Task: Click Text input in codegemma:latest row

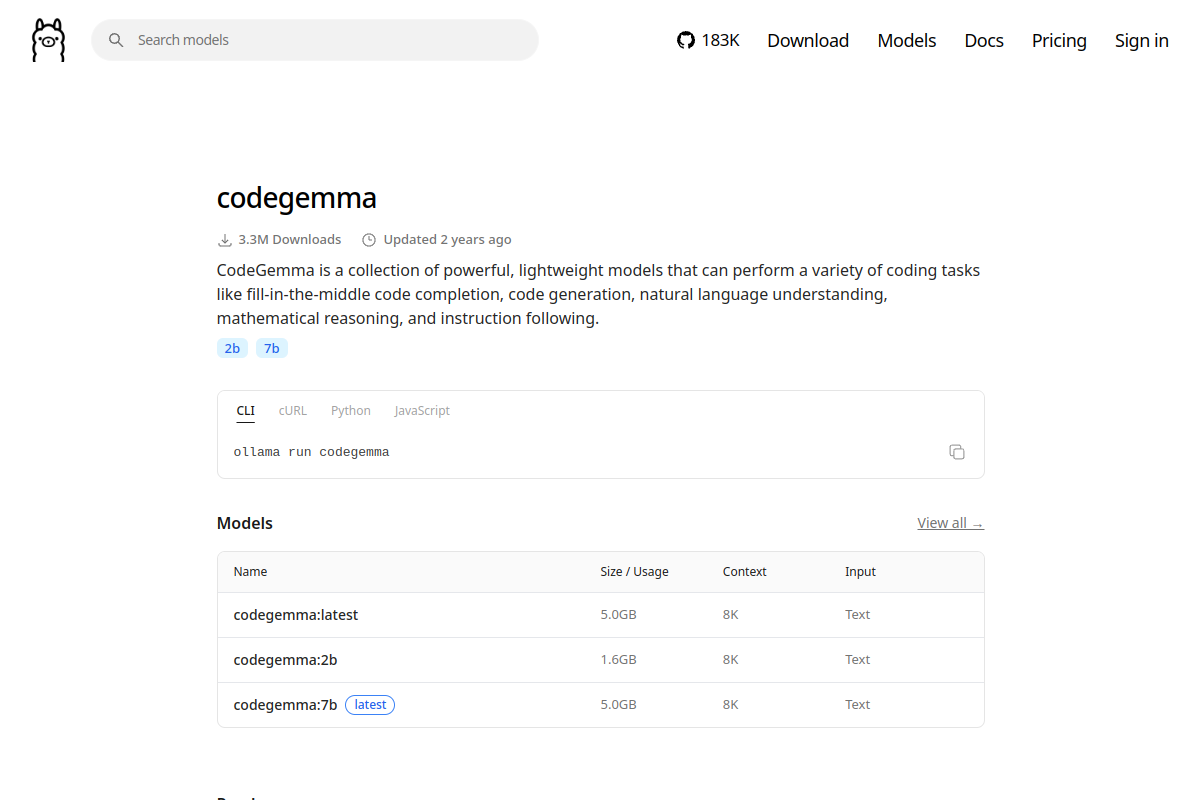Action: [858, 615]
